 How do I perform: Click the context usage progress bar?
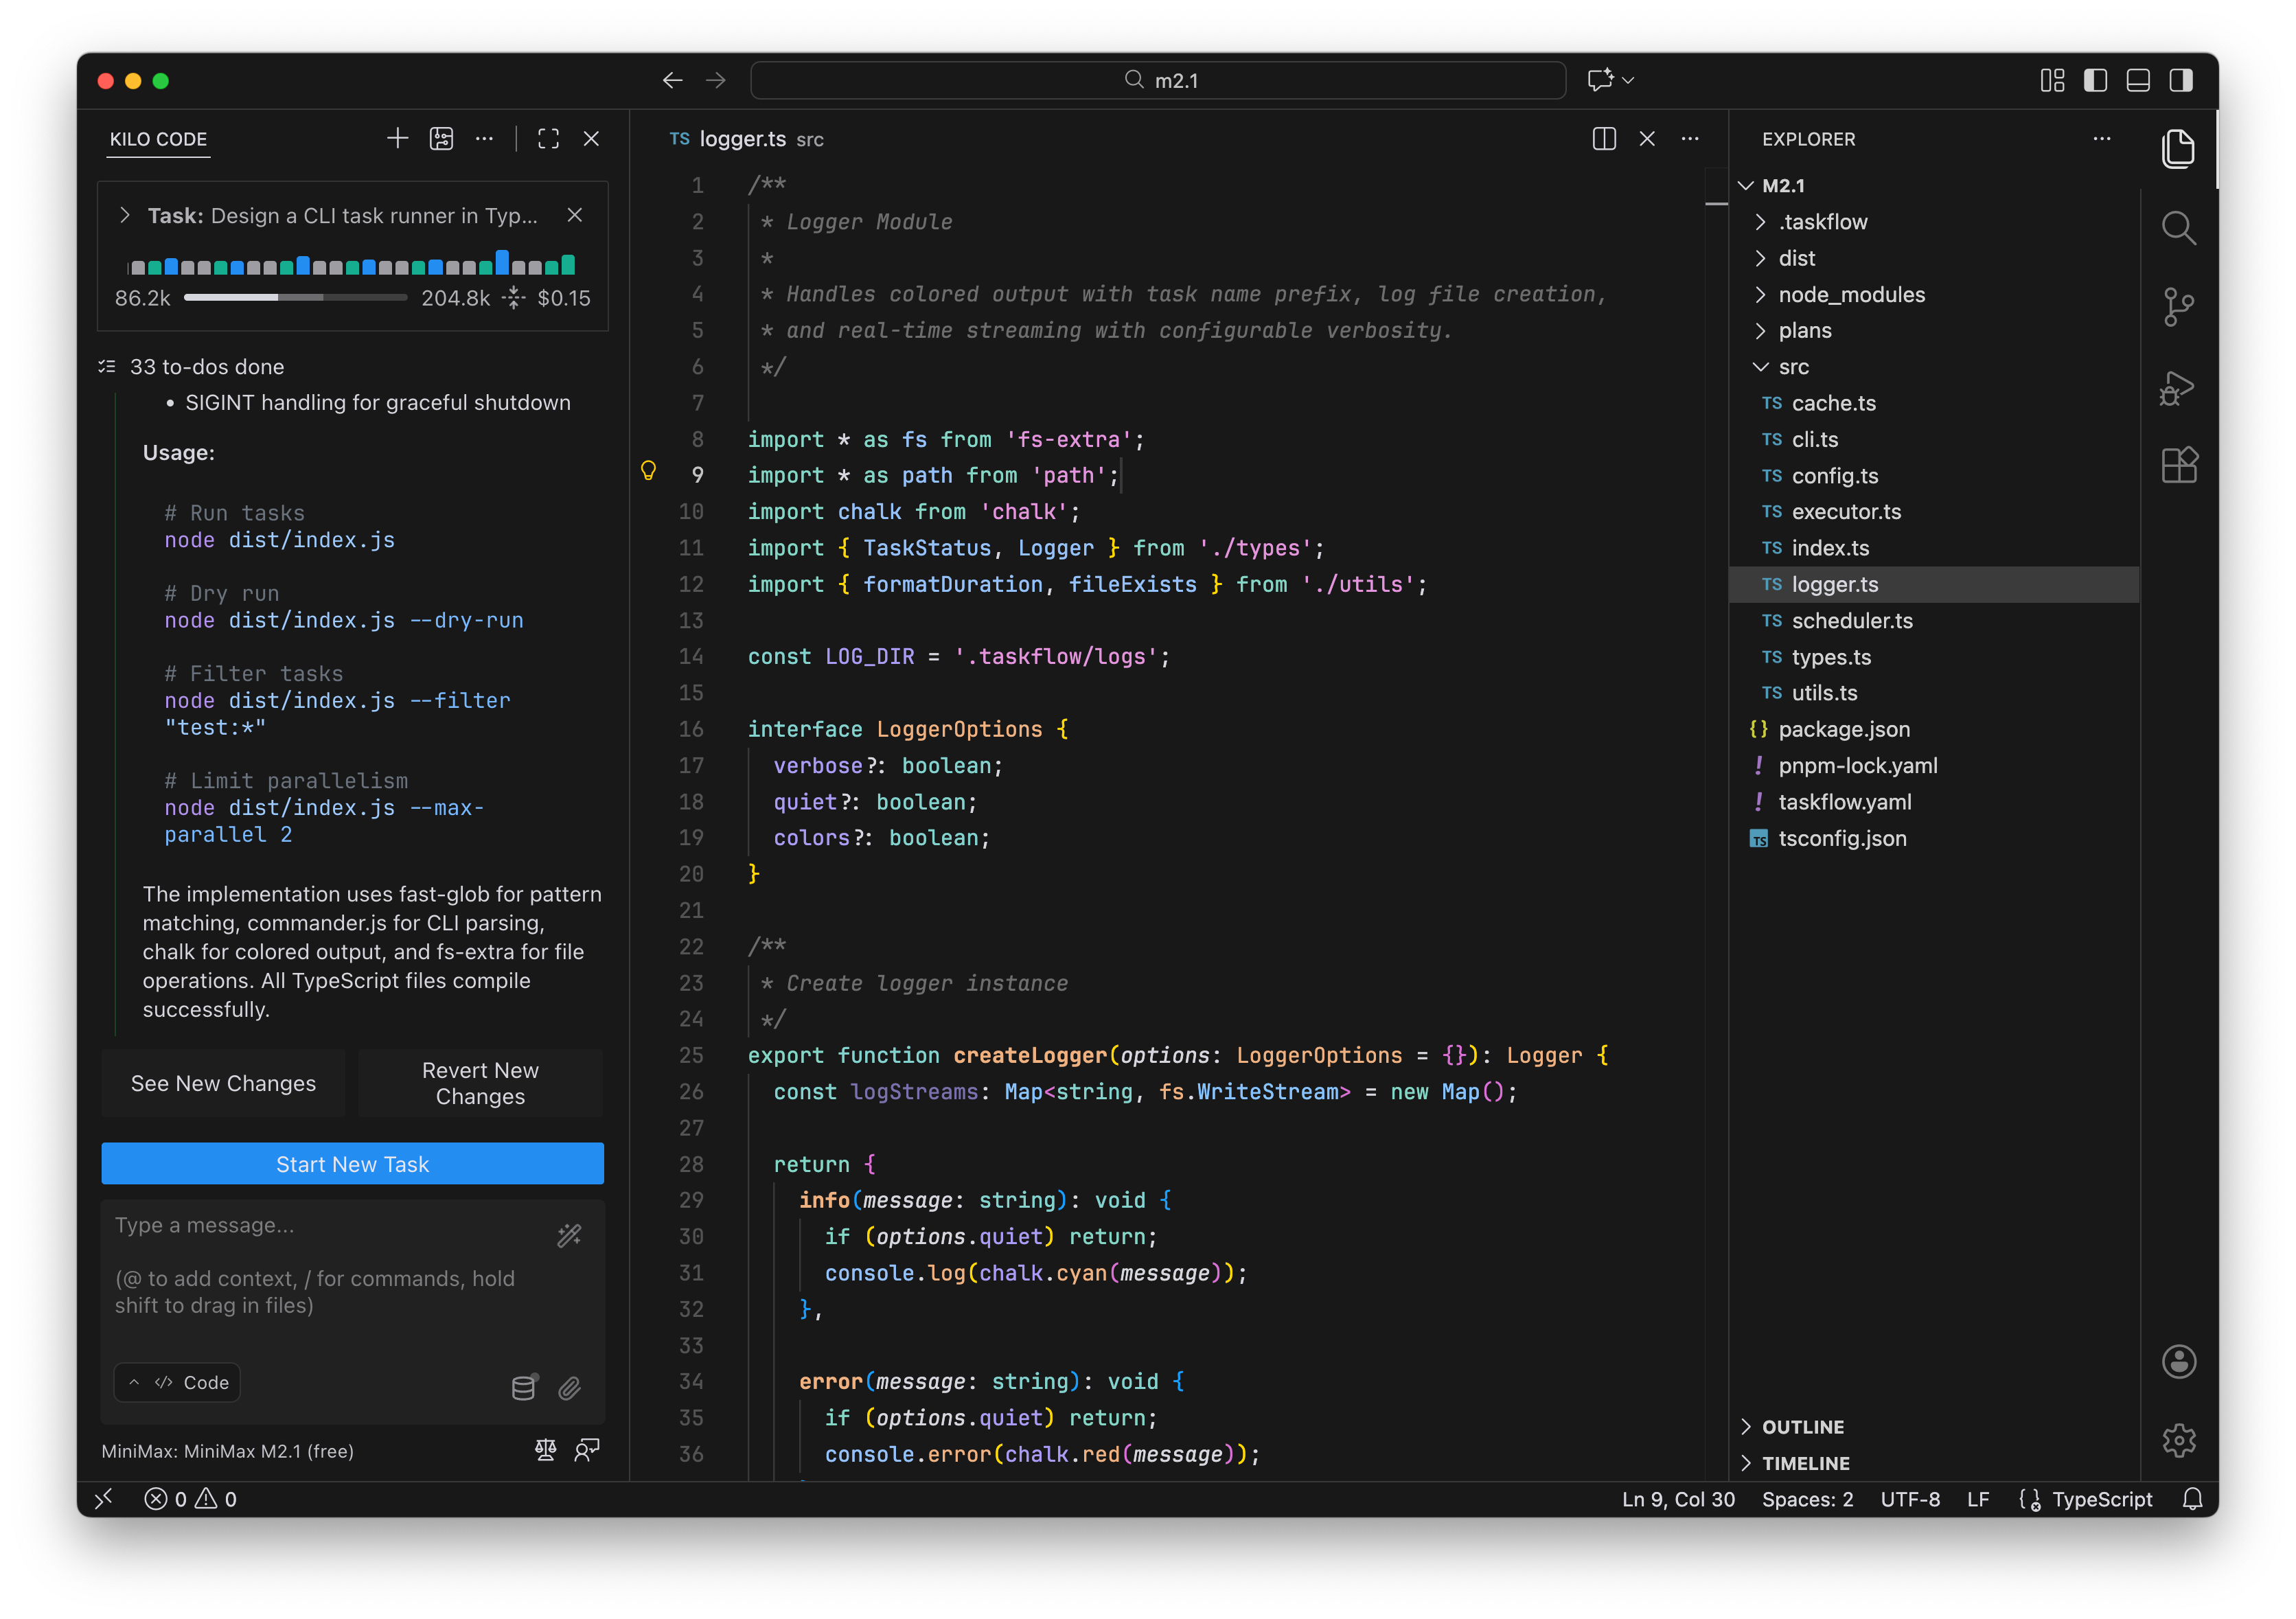click(295, 298)
